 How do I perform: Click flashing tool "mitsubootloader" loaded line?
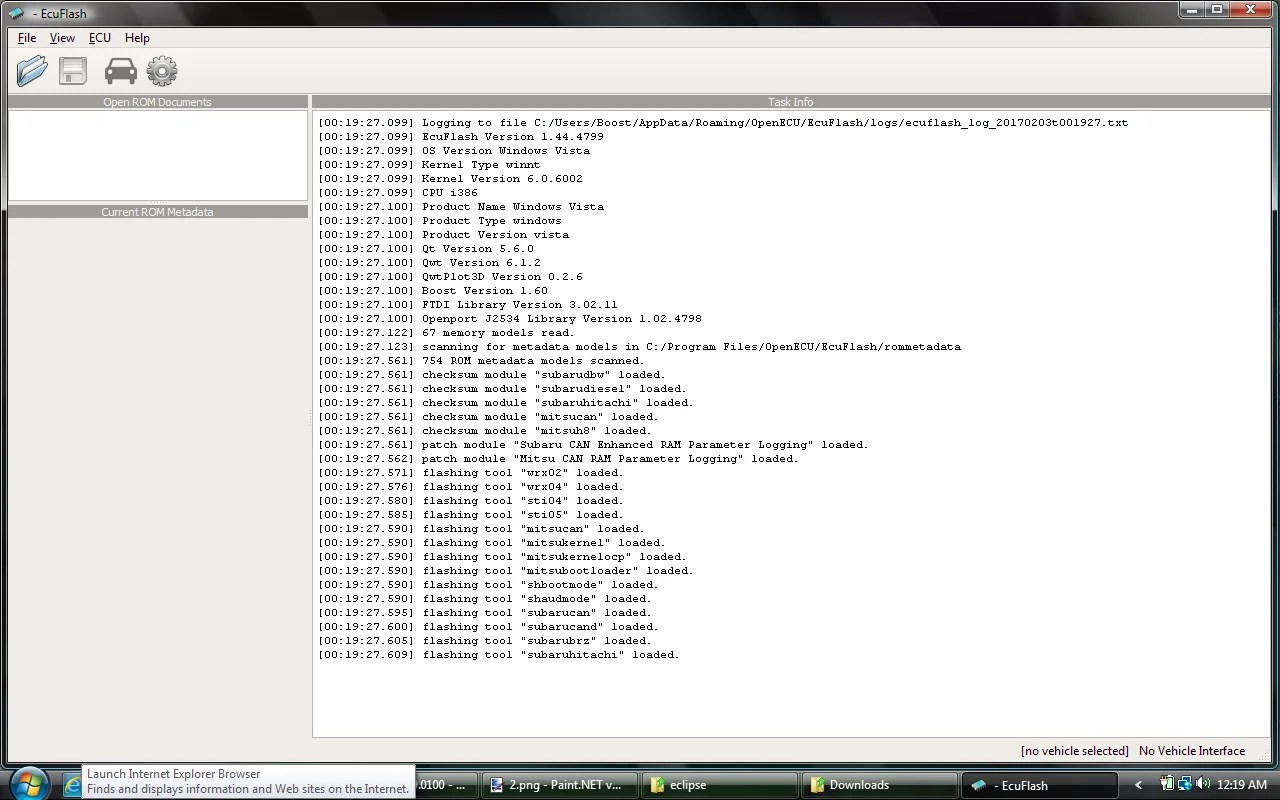point(506,571)
